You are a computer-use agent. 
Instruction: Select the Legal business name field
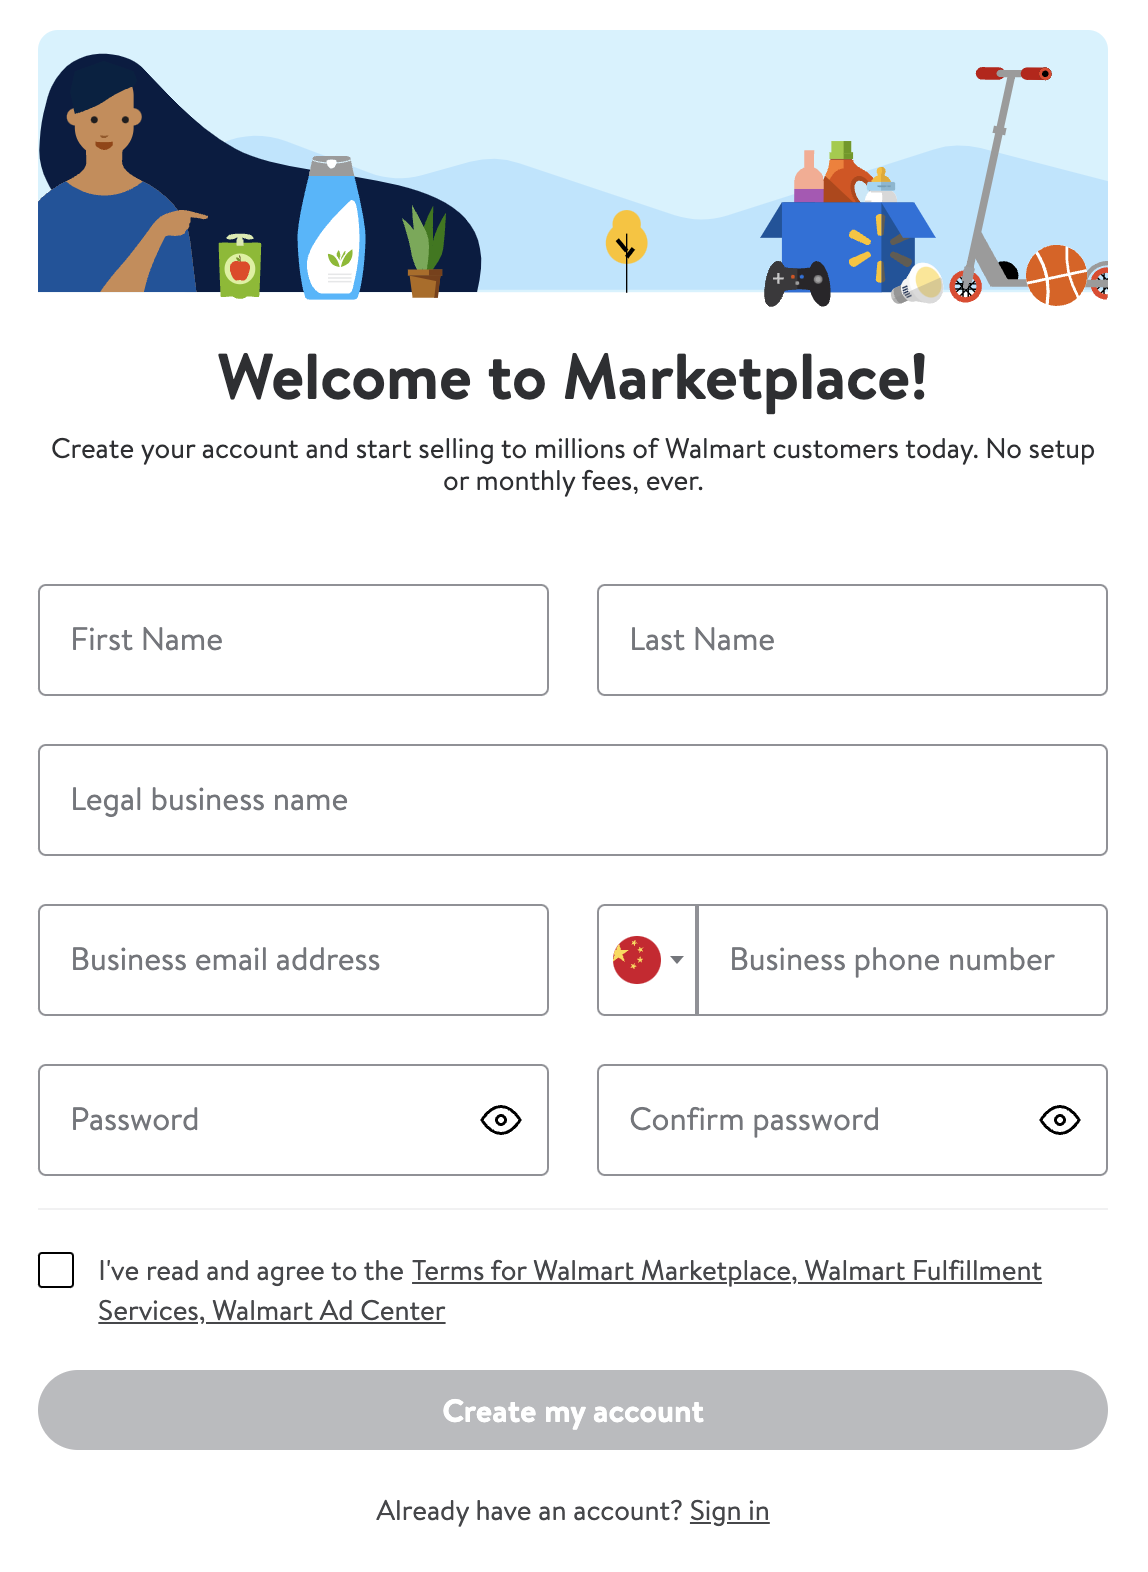coord(573,799)
